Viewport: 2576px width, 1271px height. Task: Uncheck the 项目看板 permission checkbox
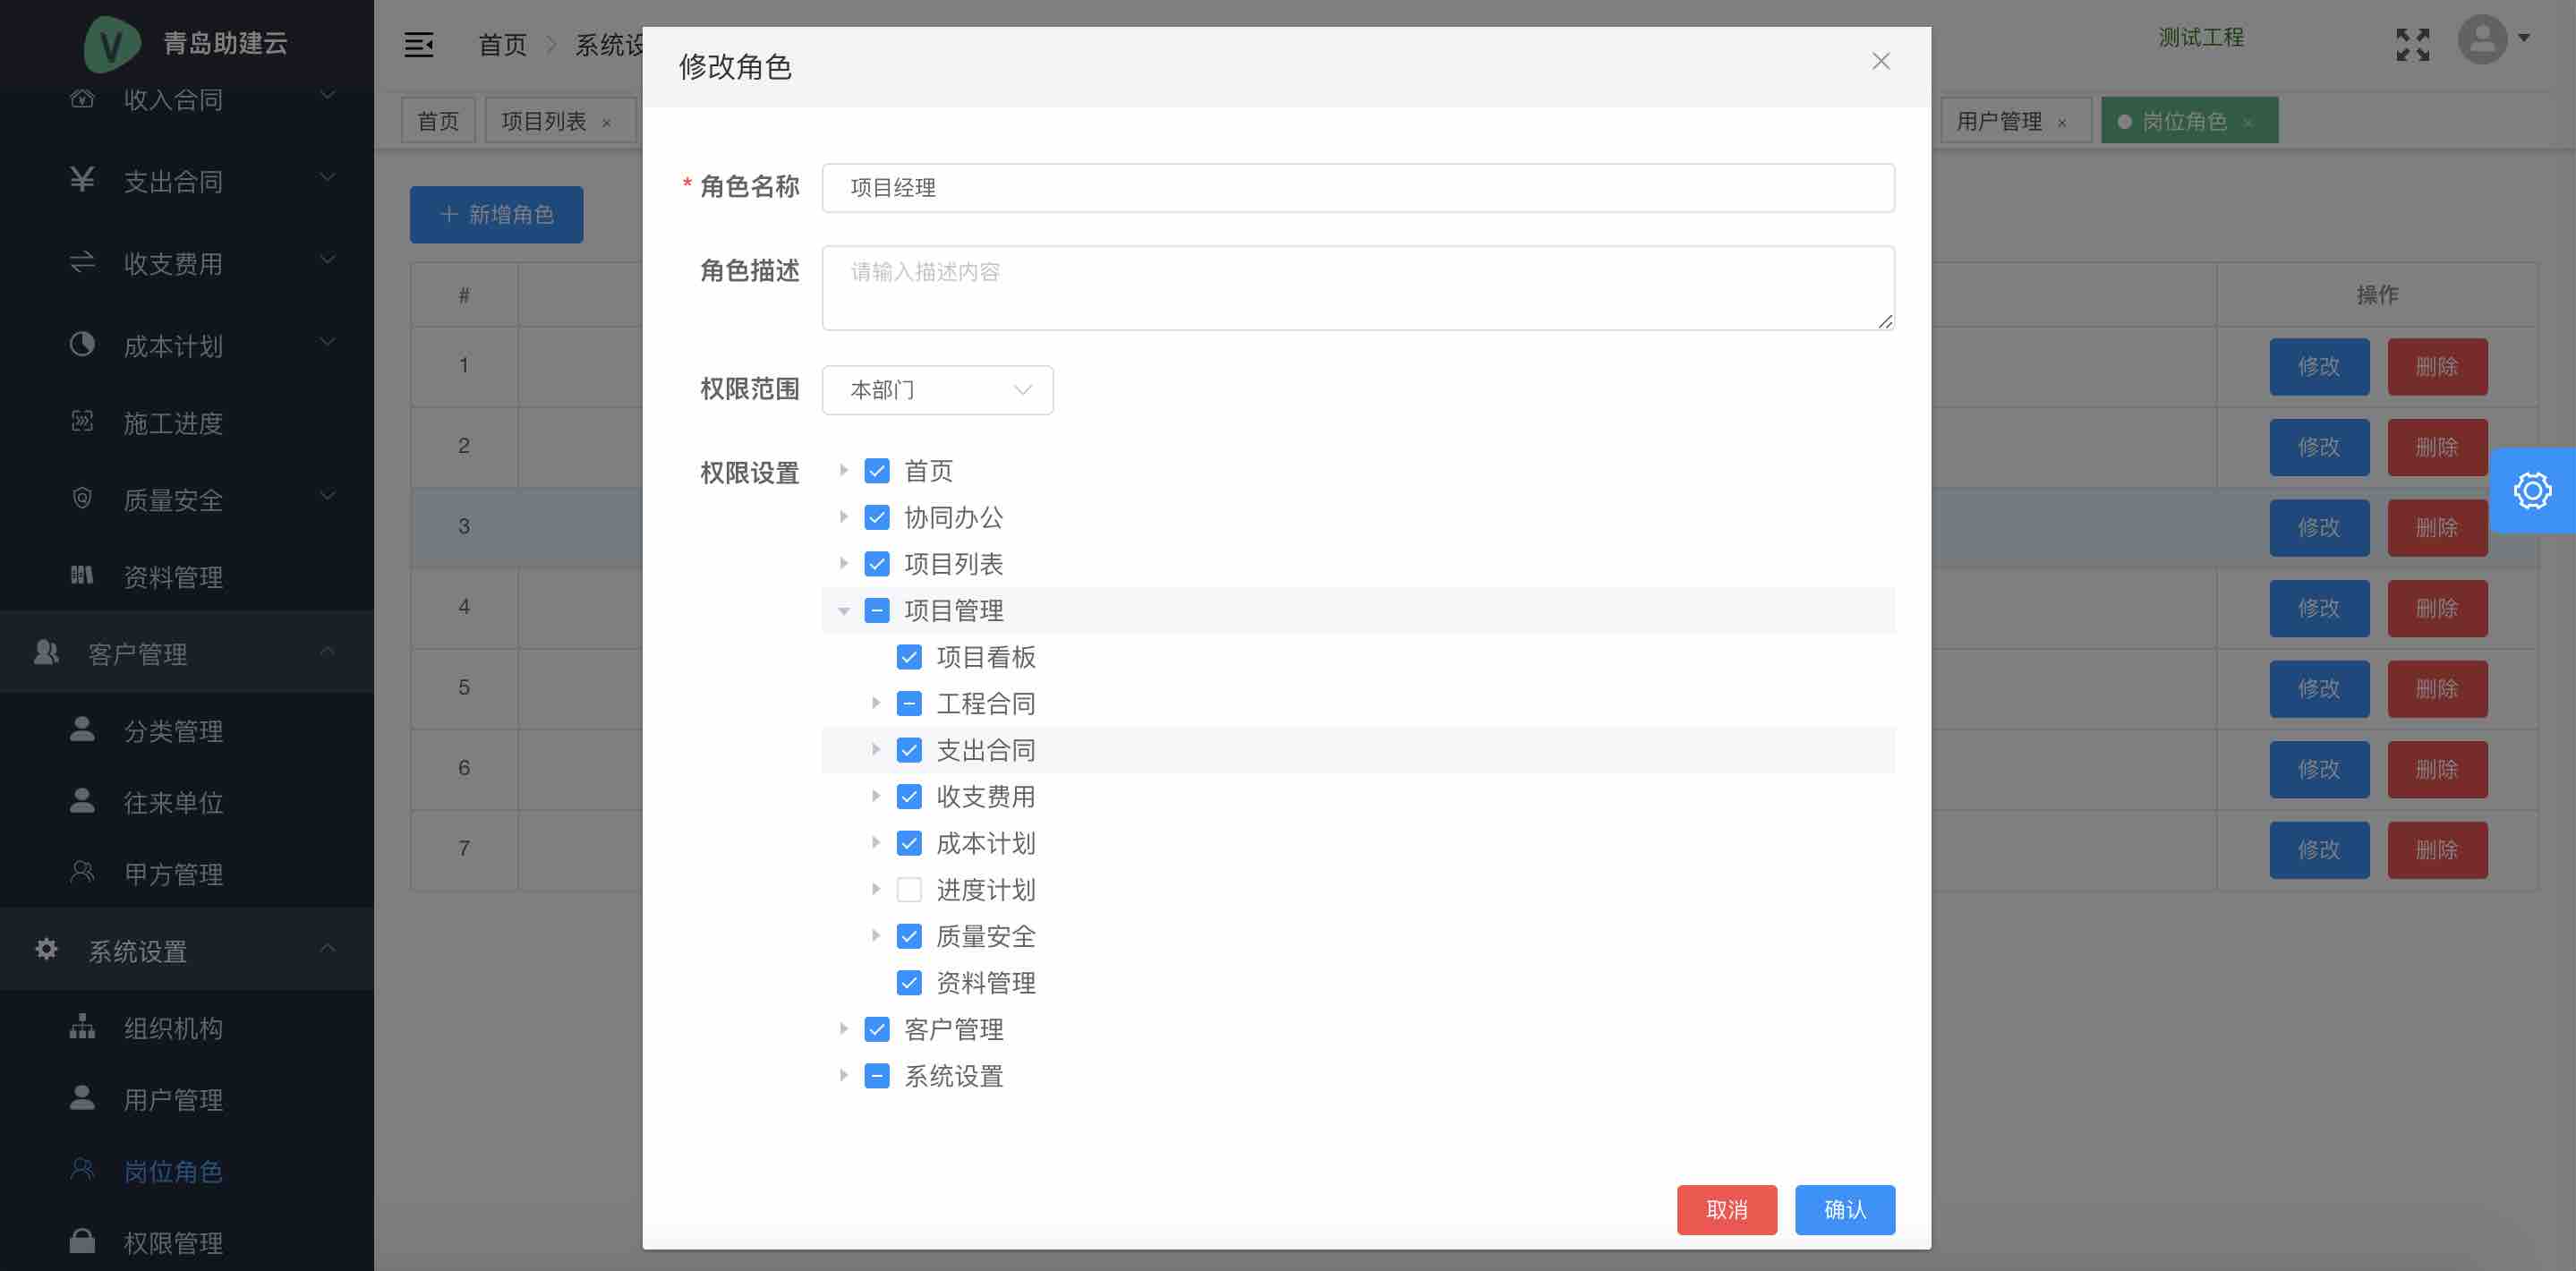coord(909,657)
